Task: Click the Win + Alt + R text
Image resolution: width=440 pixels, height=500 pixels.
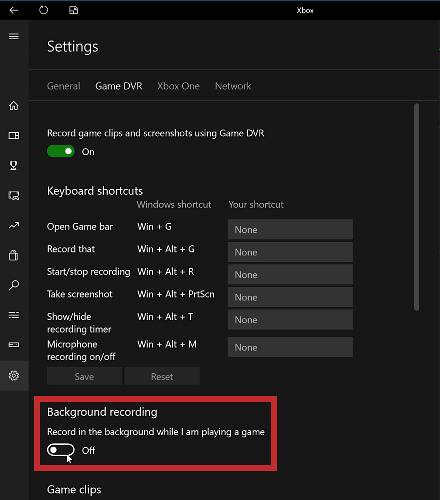Action: click(x=166, y=272)
